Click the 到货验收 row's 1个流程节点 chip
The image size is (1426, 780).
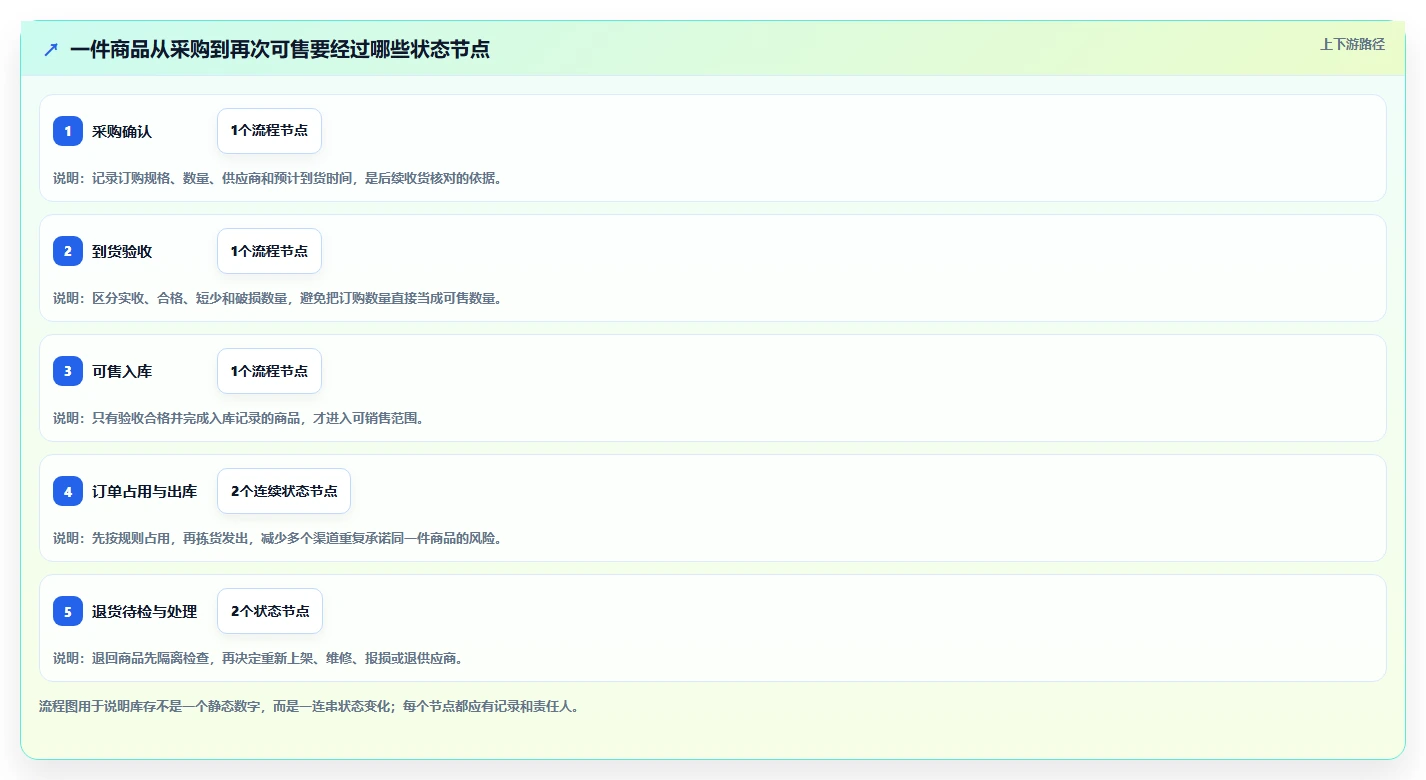pyautogui.click(x=269, y=251)
